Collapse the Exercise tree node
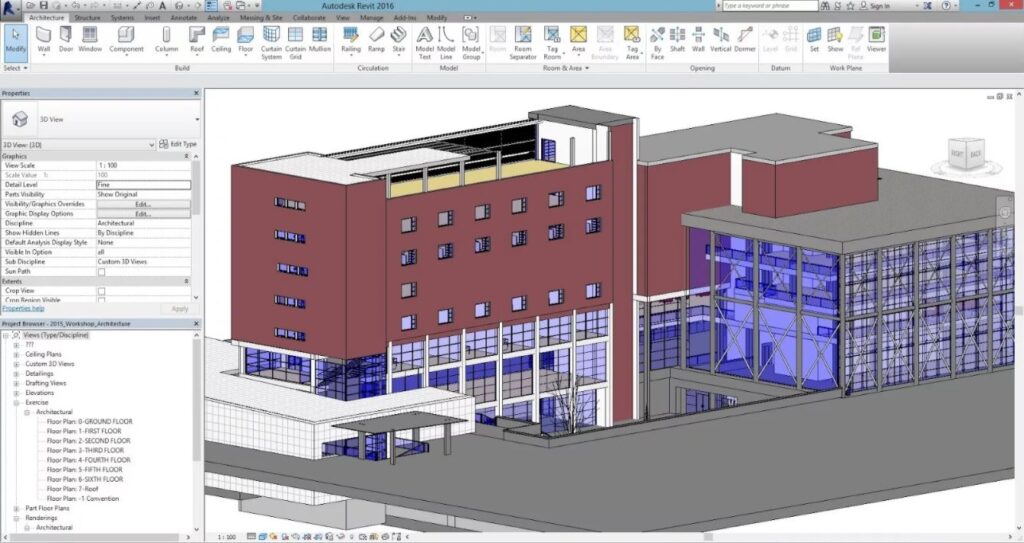The width and height of the screenshot is (1024, 543). 16,403
